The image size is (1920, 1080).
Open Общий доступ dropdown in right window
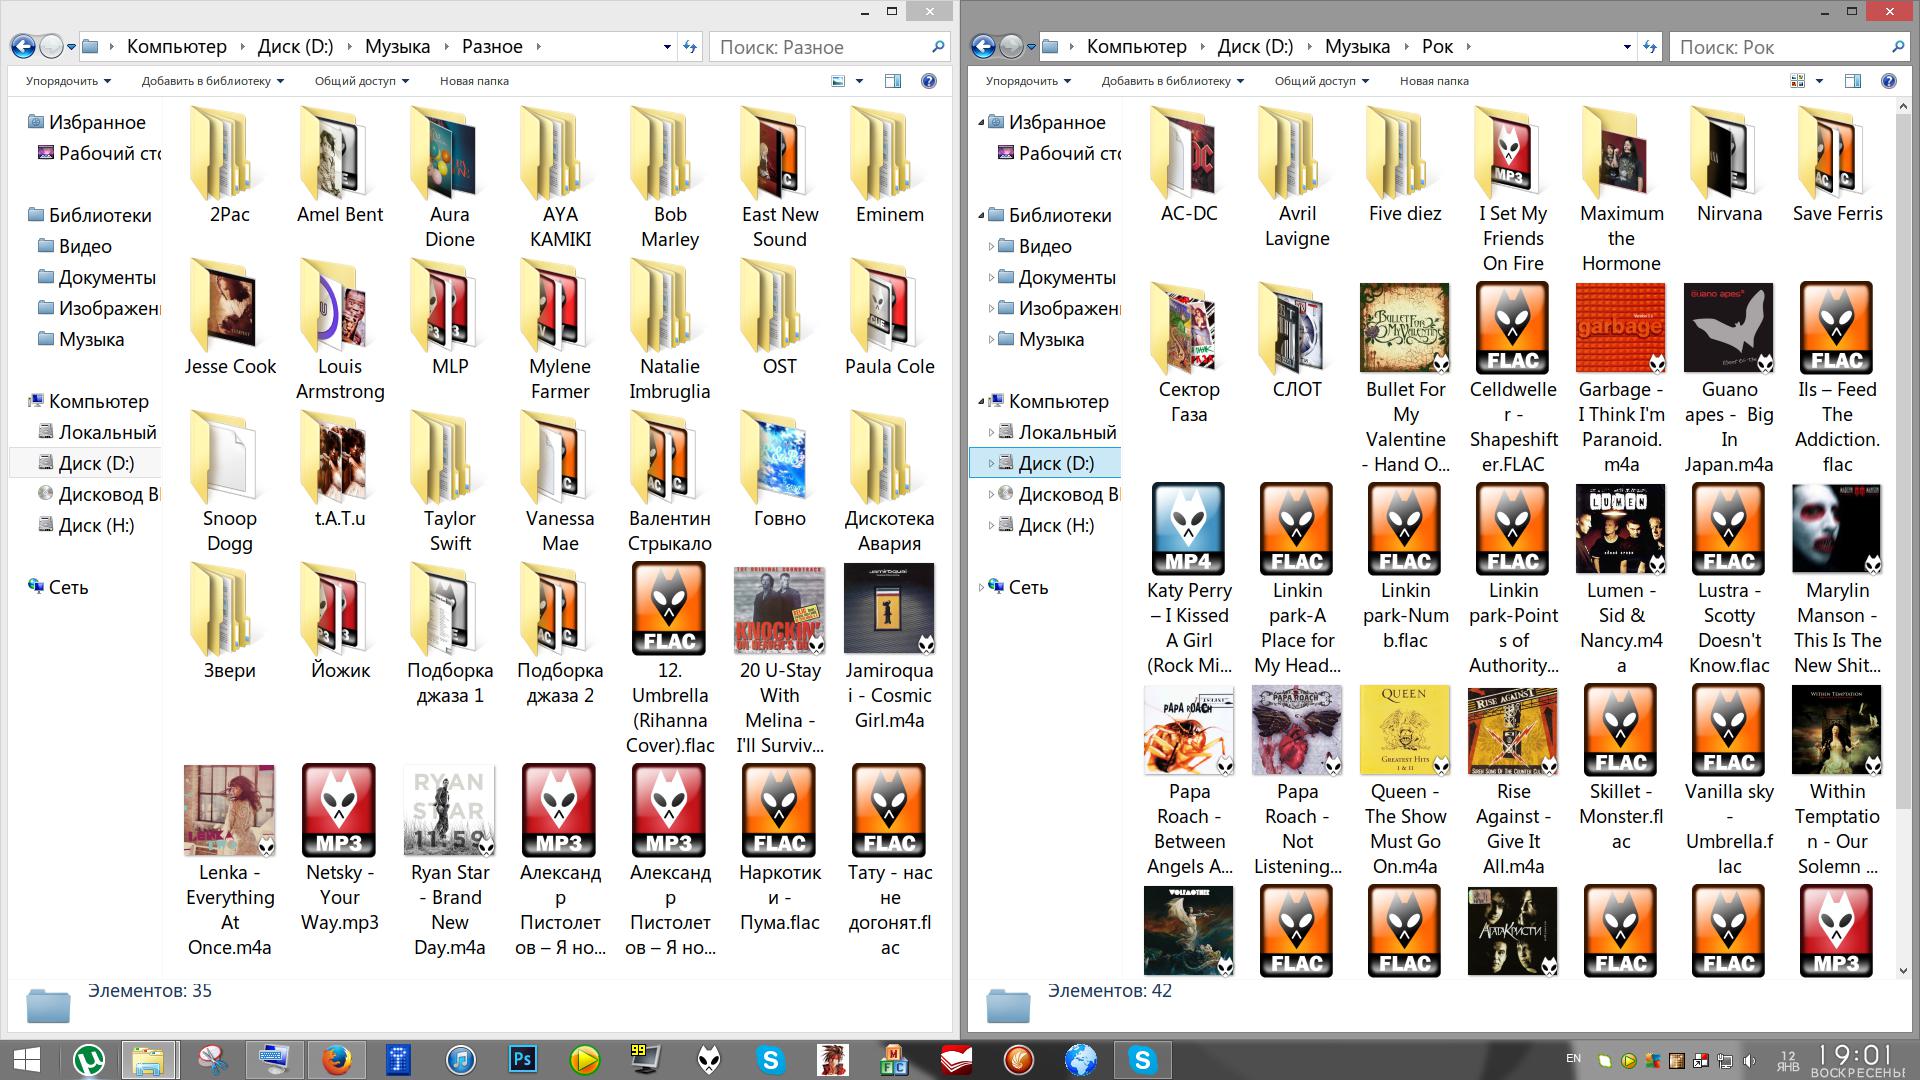[1321, 81]
